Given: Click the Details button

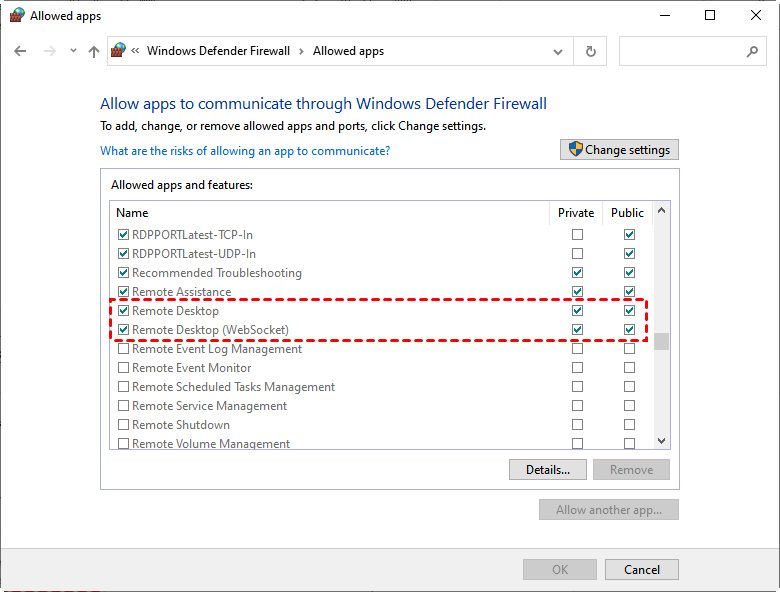Looking at the screenshot, I should coord(547,470).
